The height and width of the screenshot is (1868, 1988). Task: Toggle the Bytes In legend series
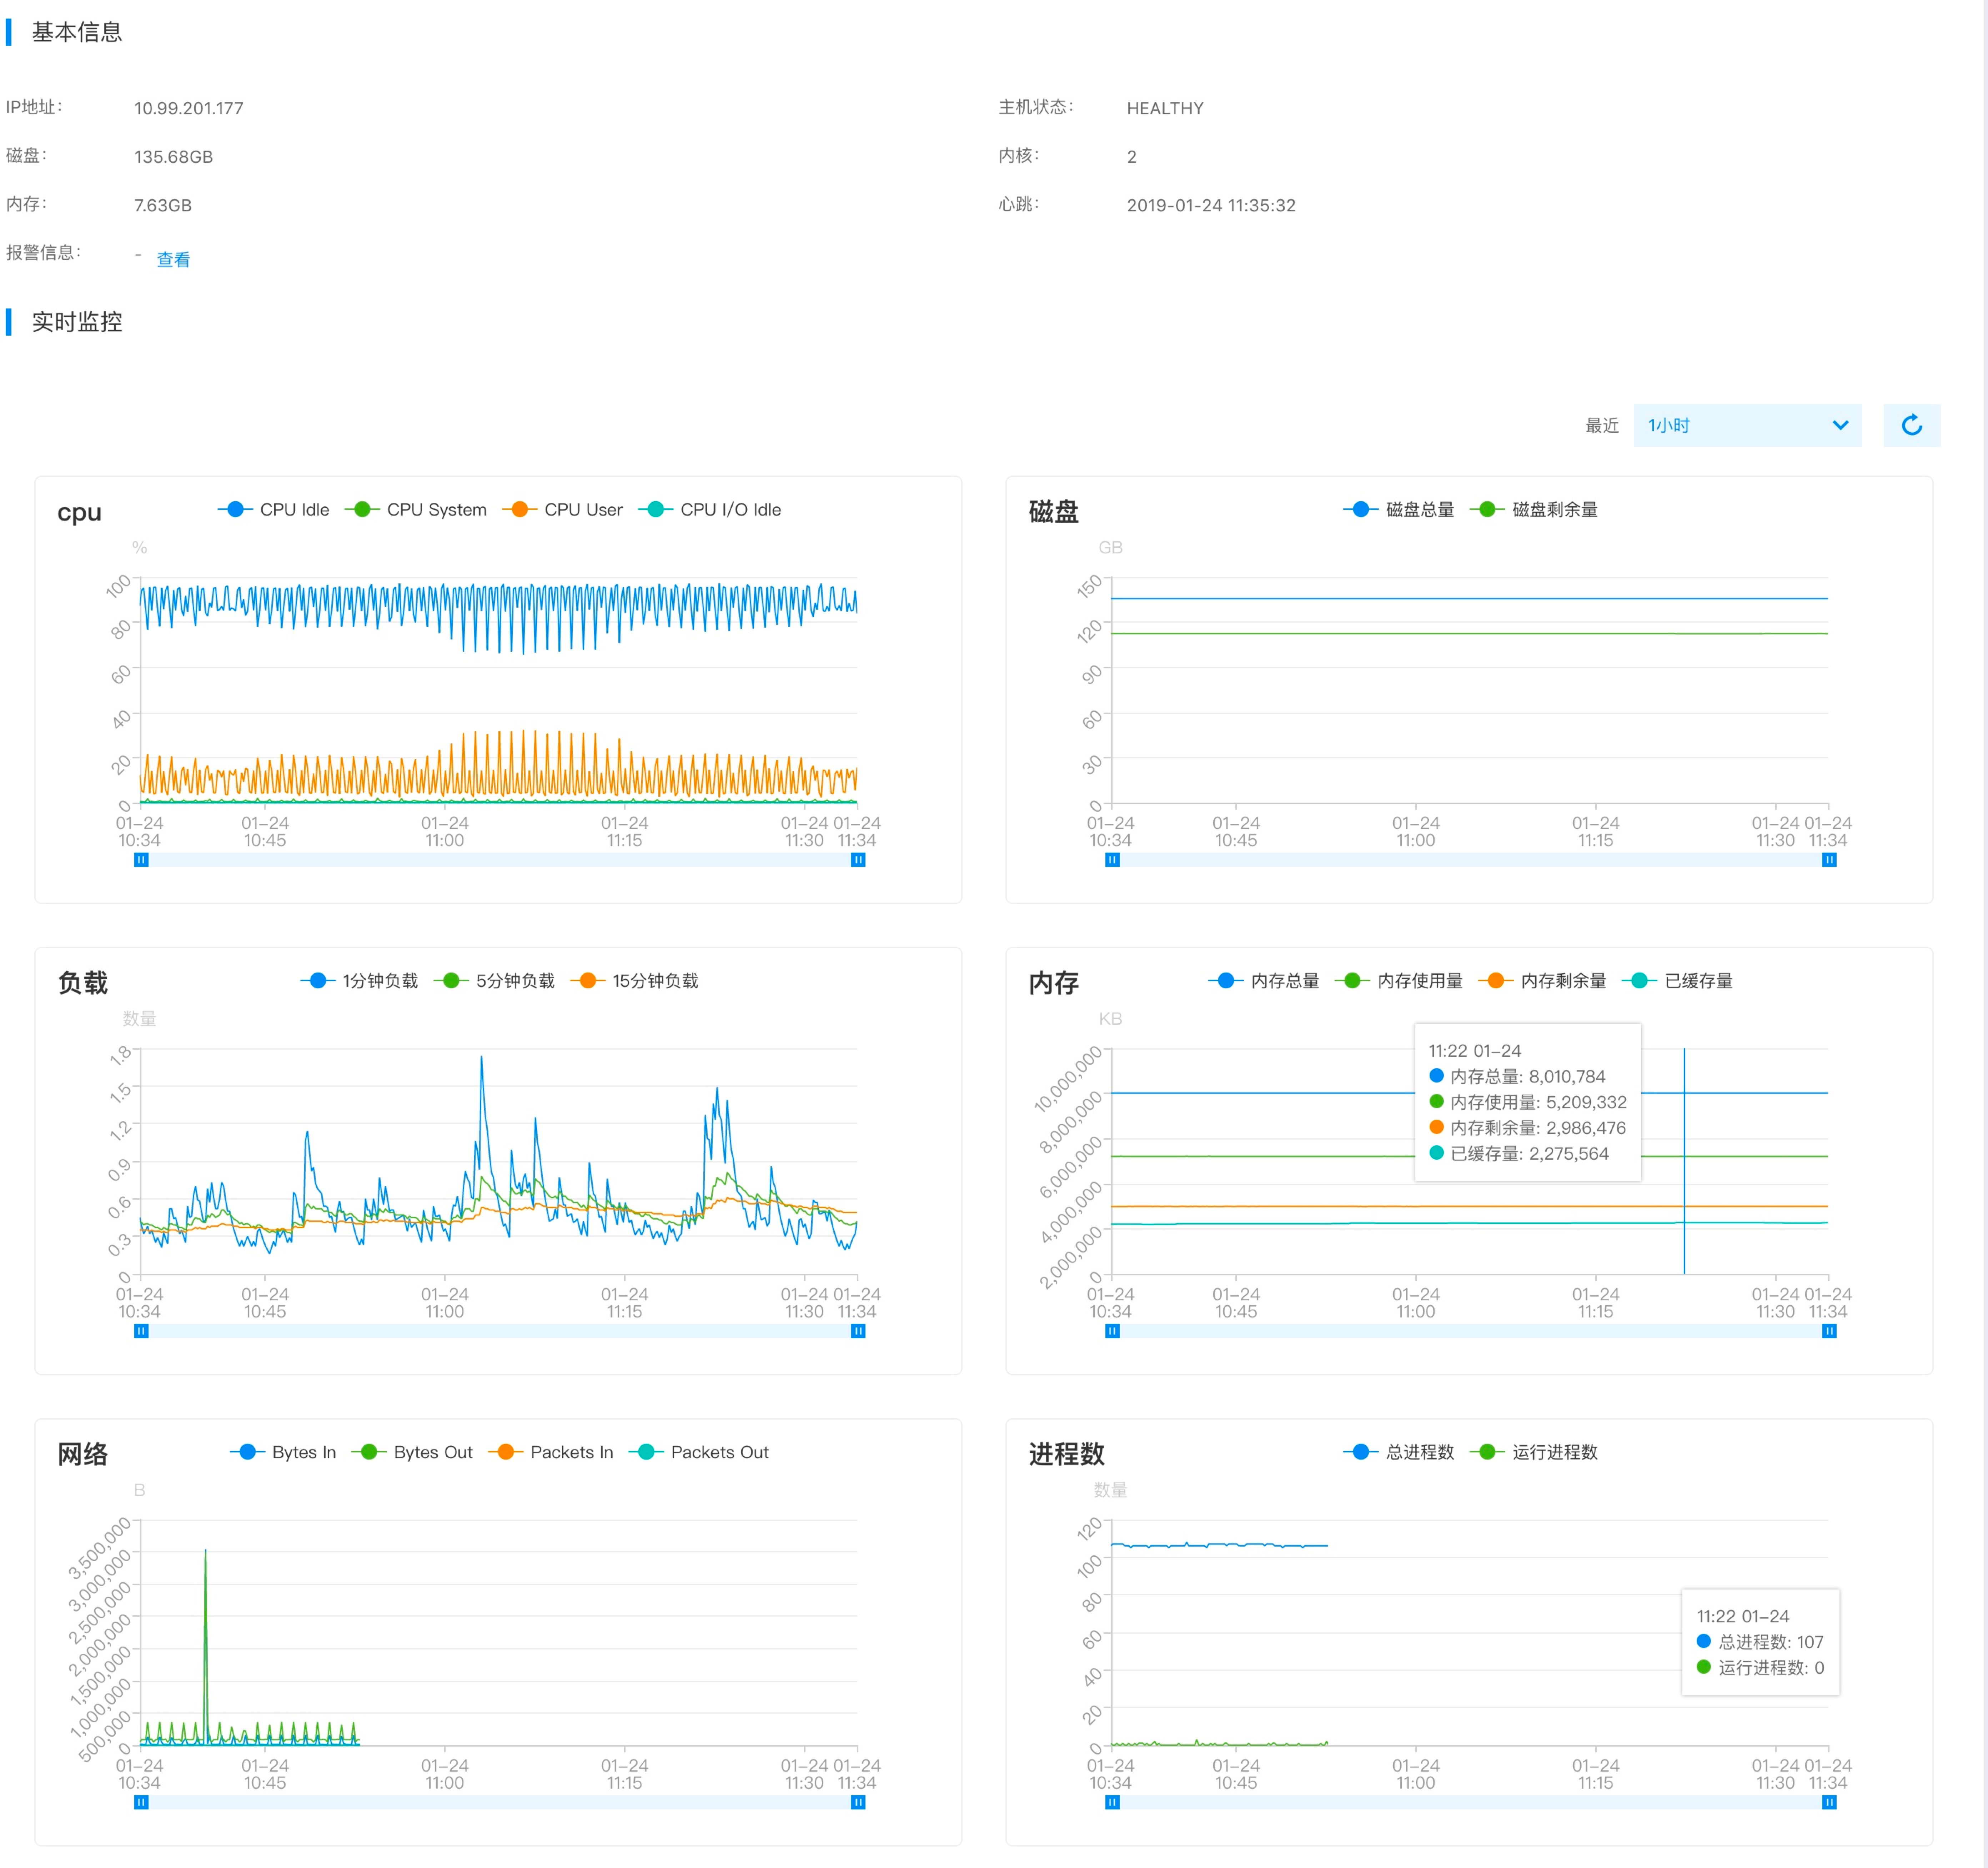[283, 1452]
